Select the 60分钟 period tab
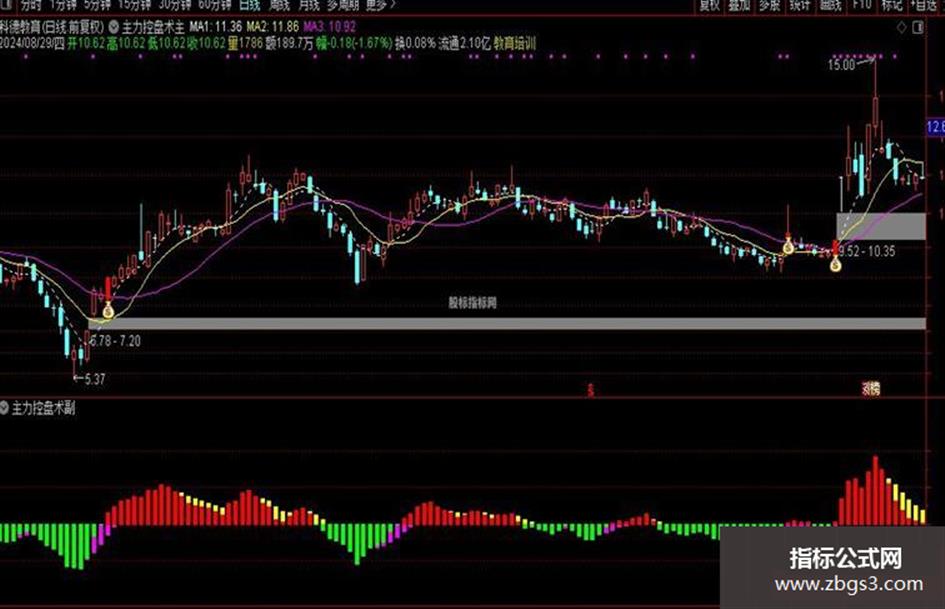 215,5
